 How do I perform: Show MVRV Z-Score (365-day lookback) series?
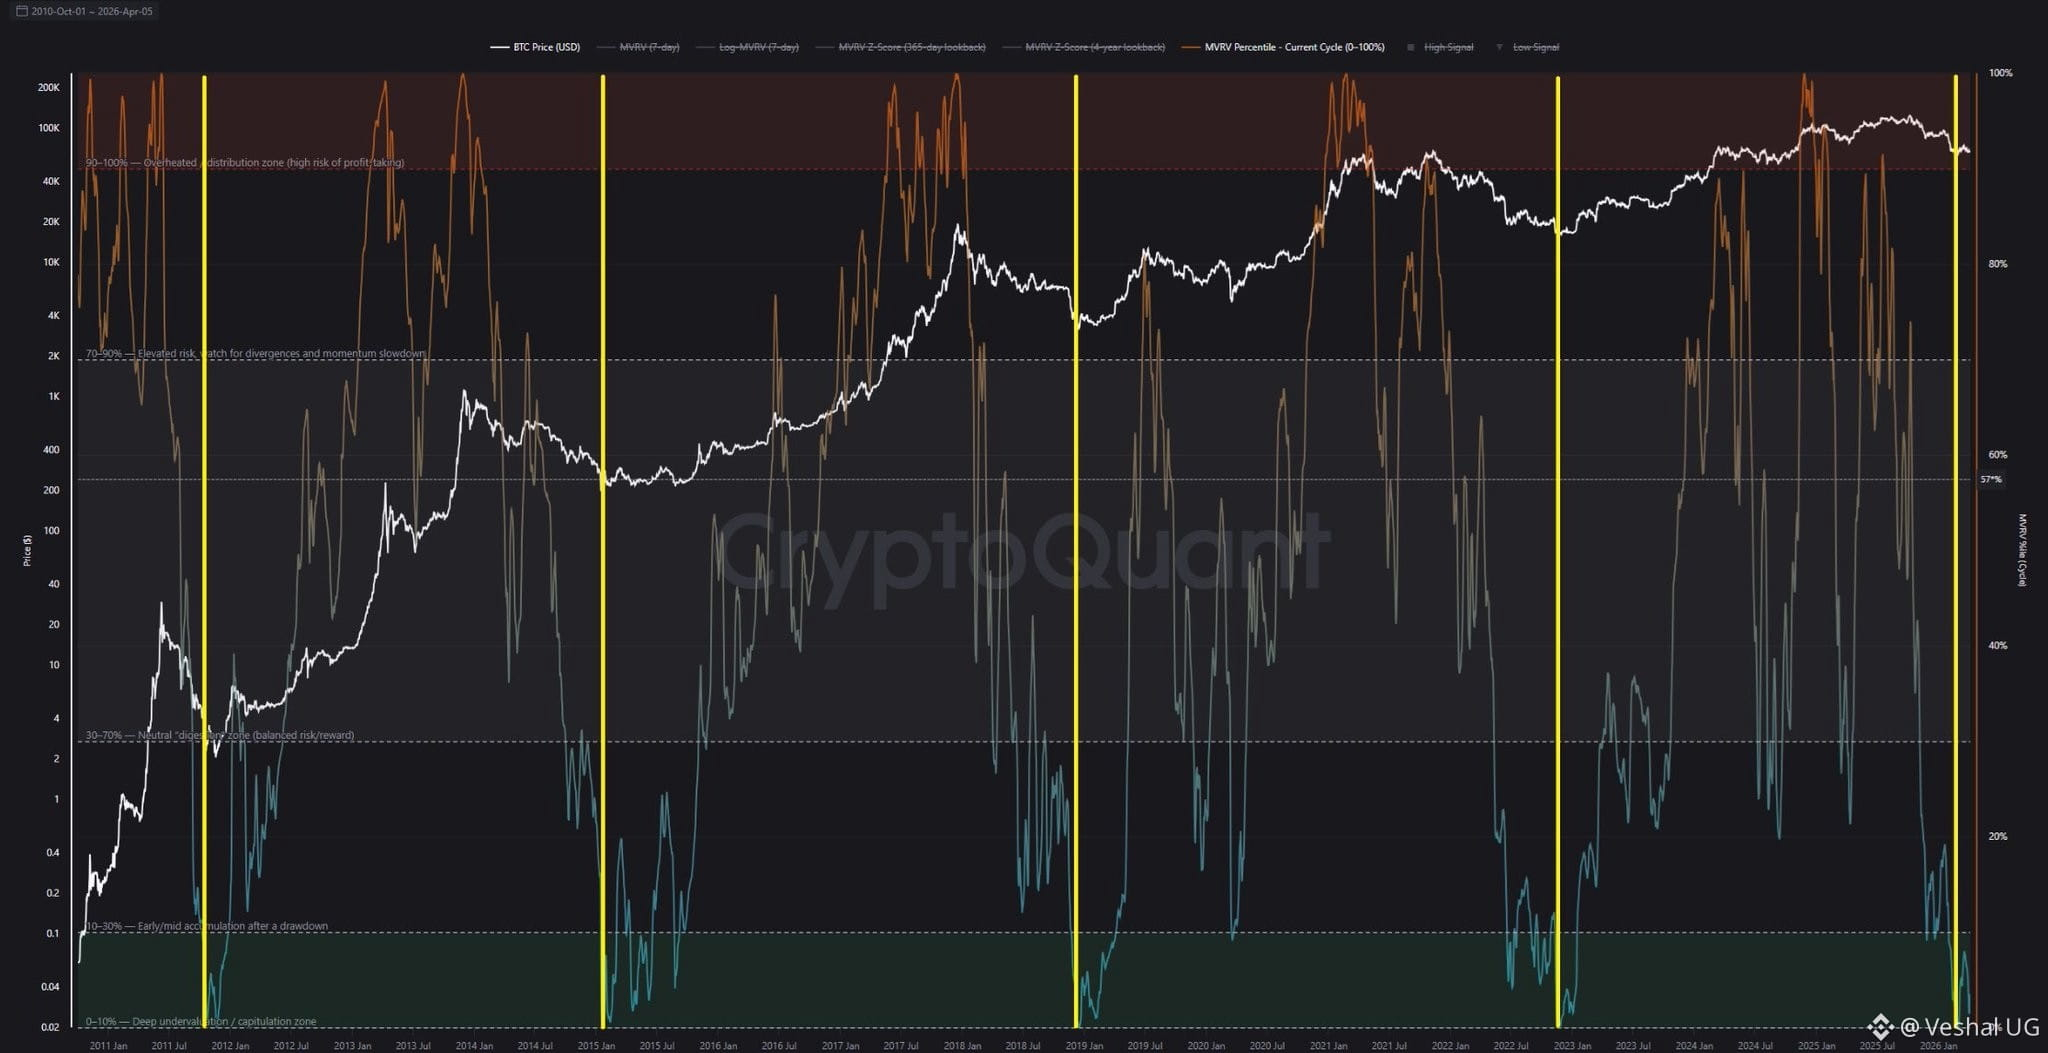[900, 47]
